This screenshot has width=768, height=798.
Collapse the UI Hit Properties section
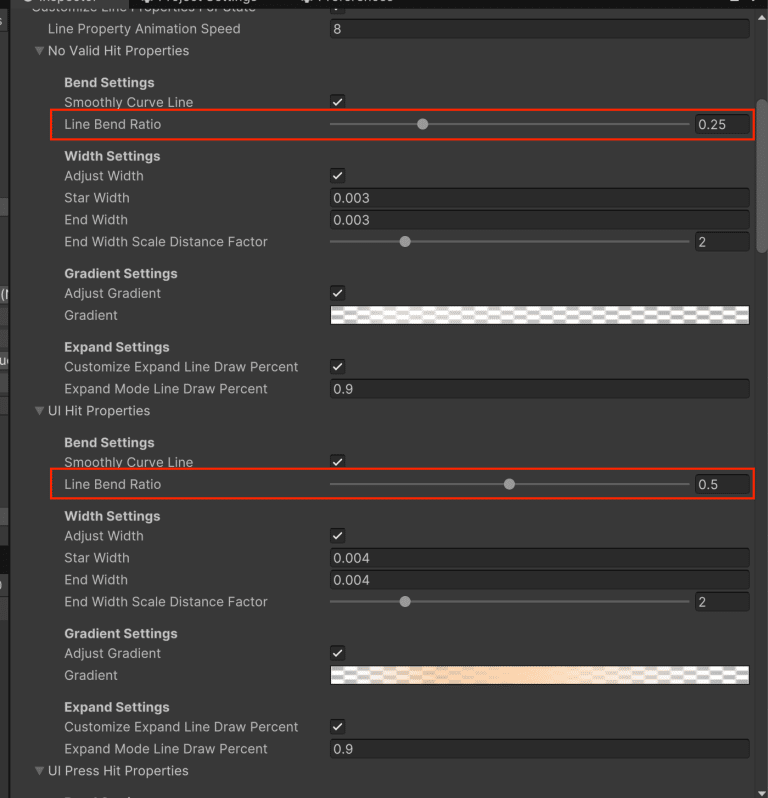coord(40,411)
